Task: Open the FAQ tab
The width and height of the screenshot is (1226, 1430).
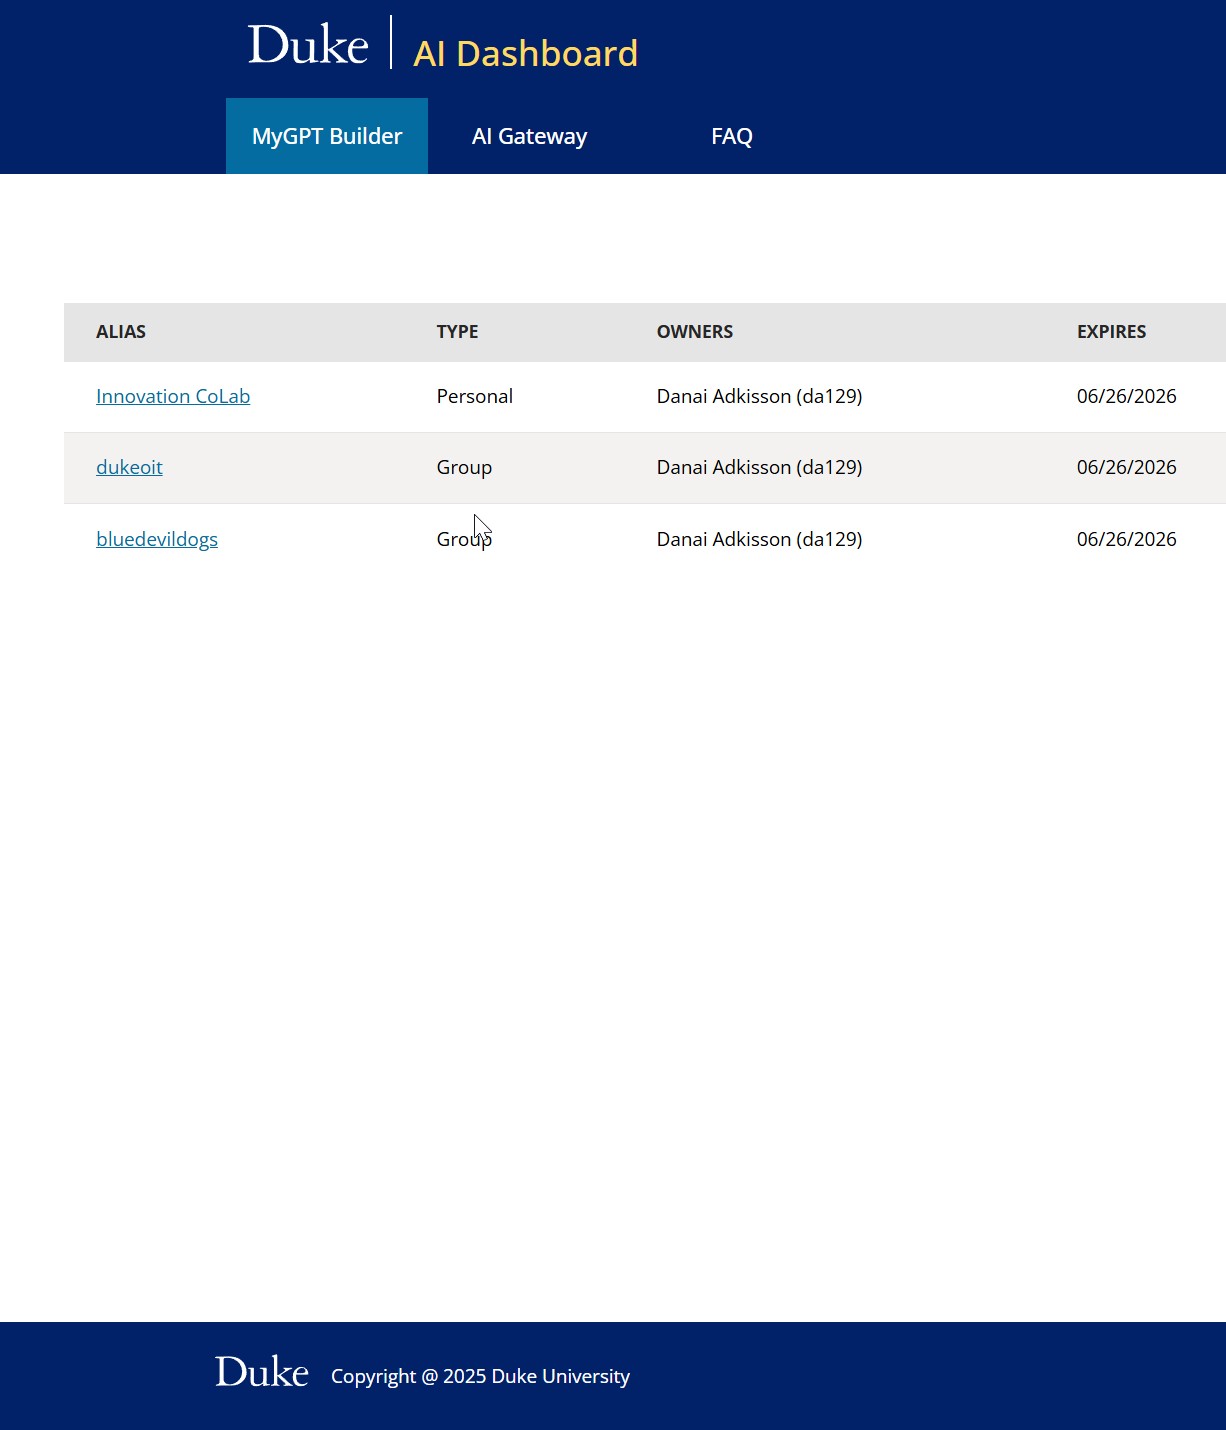Action: 732,135
